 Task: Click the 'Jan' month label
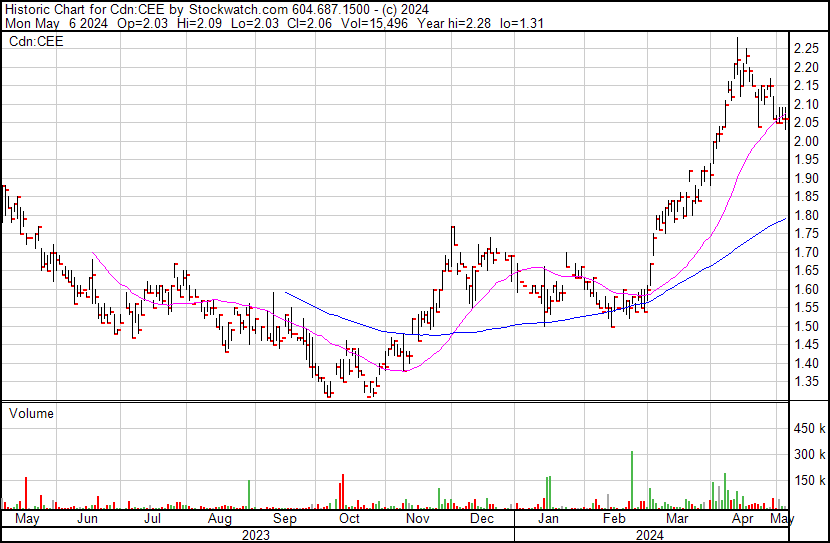point(548,518)
